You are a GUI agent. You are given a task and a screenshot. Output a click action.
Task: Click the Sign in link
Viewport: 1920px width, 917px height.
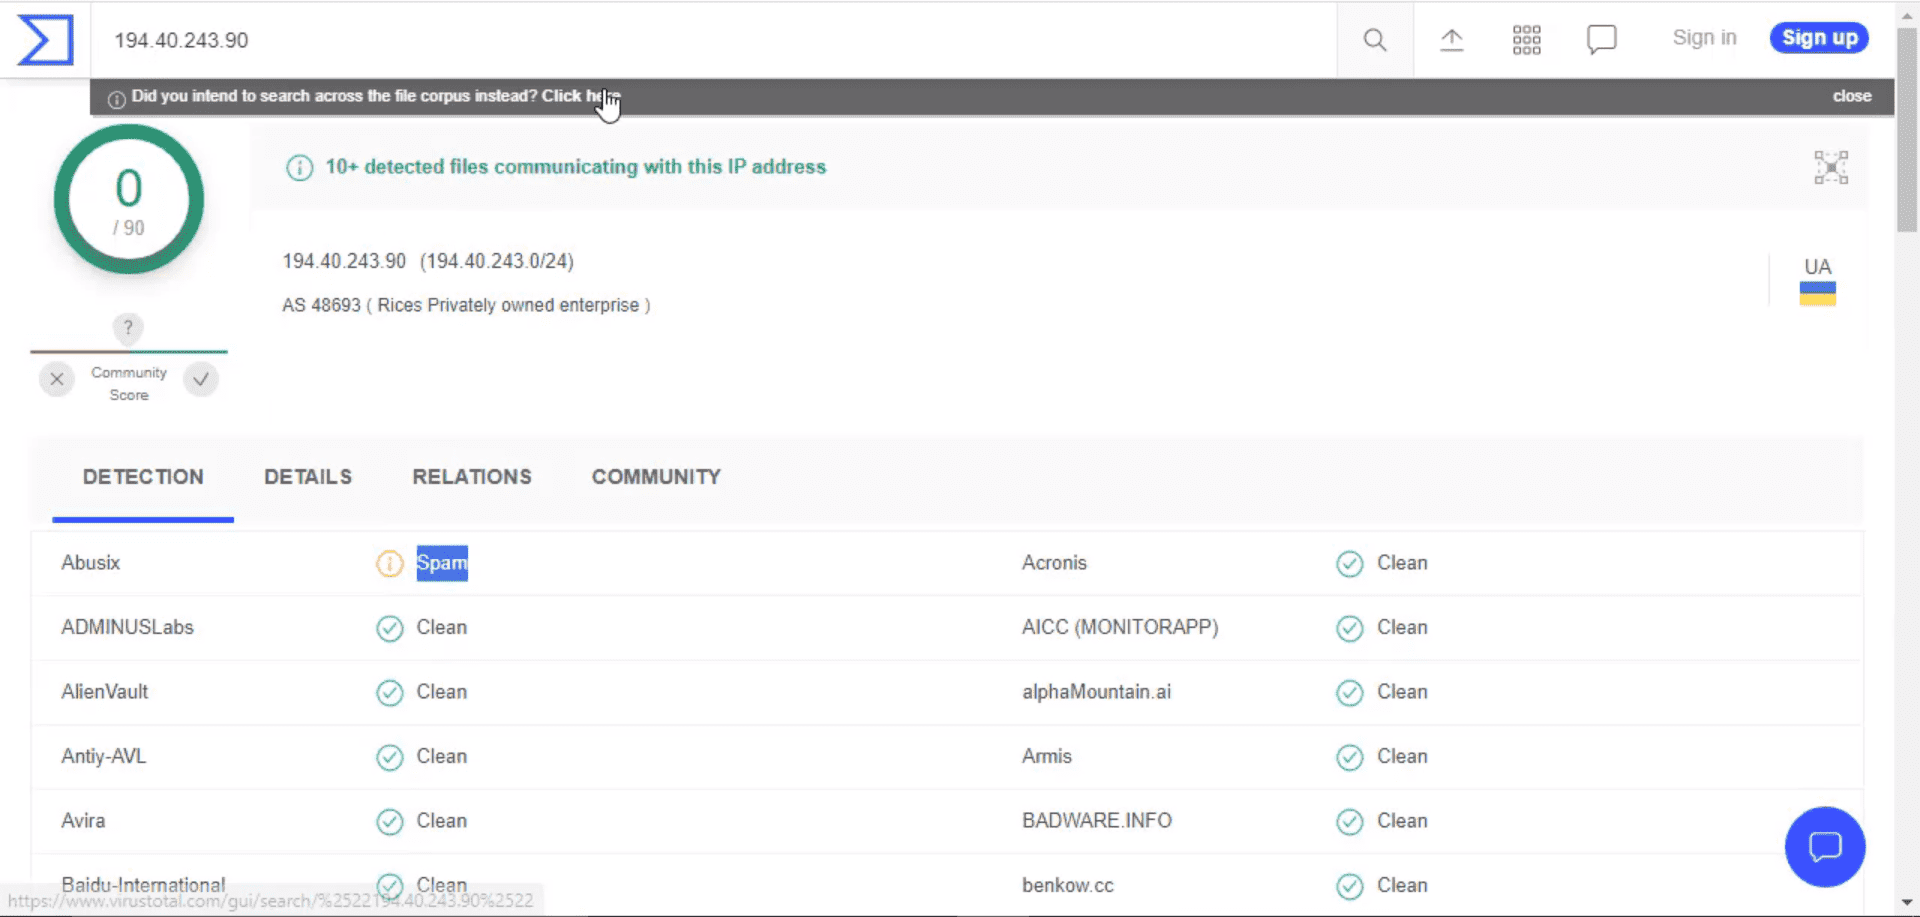[x=1704, y=38]
